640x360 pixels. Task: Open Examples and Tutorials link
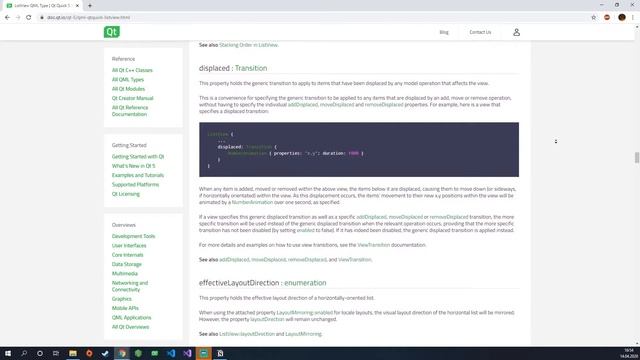coord(138,176)
